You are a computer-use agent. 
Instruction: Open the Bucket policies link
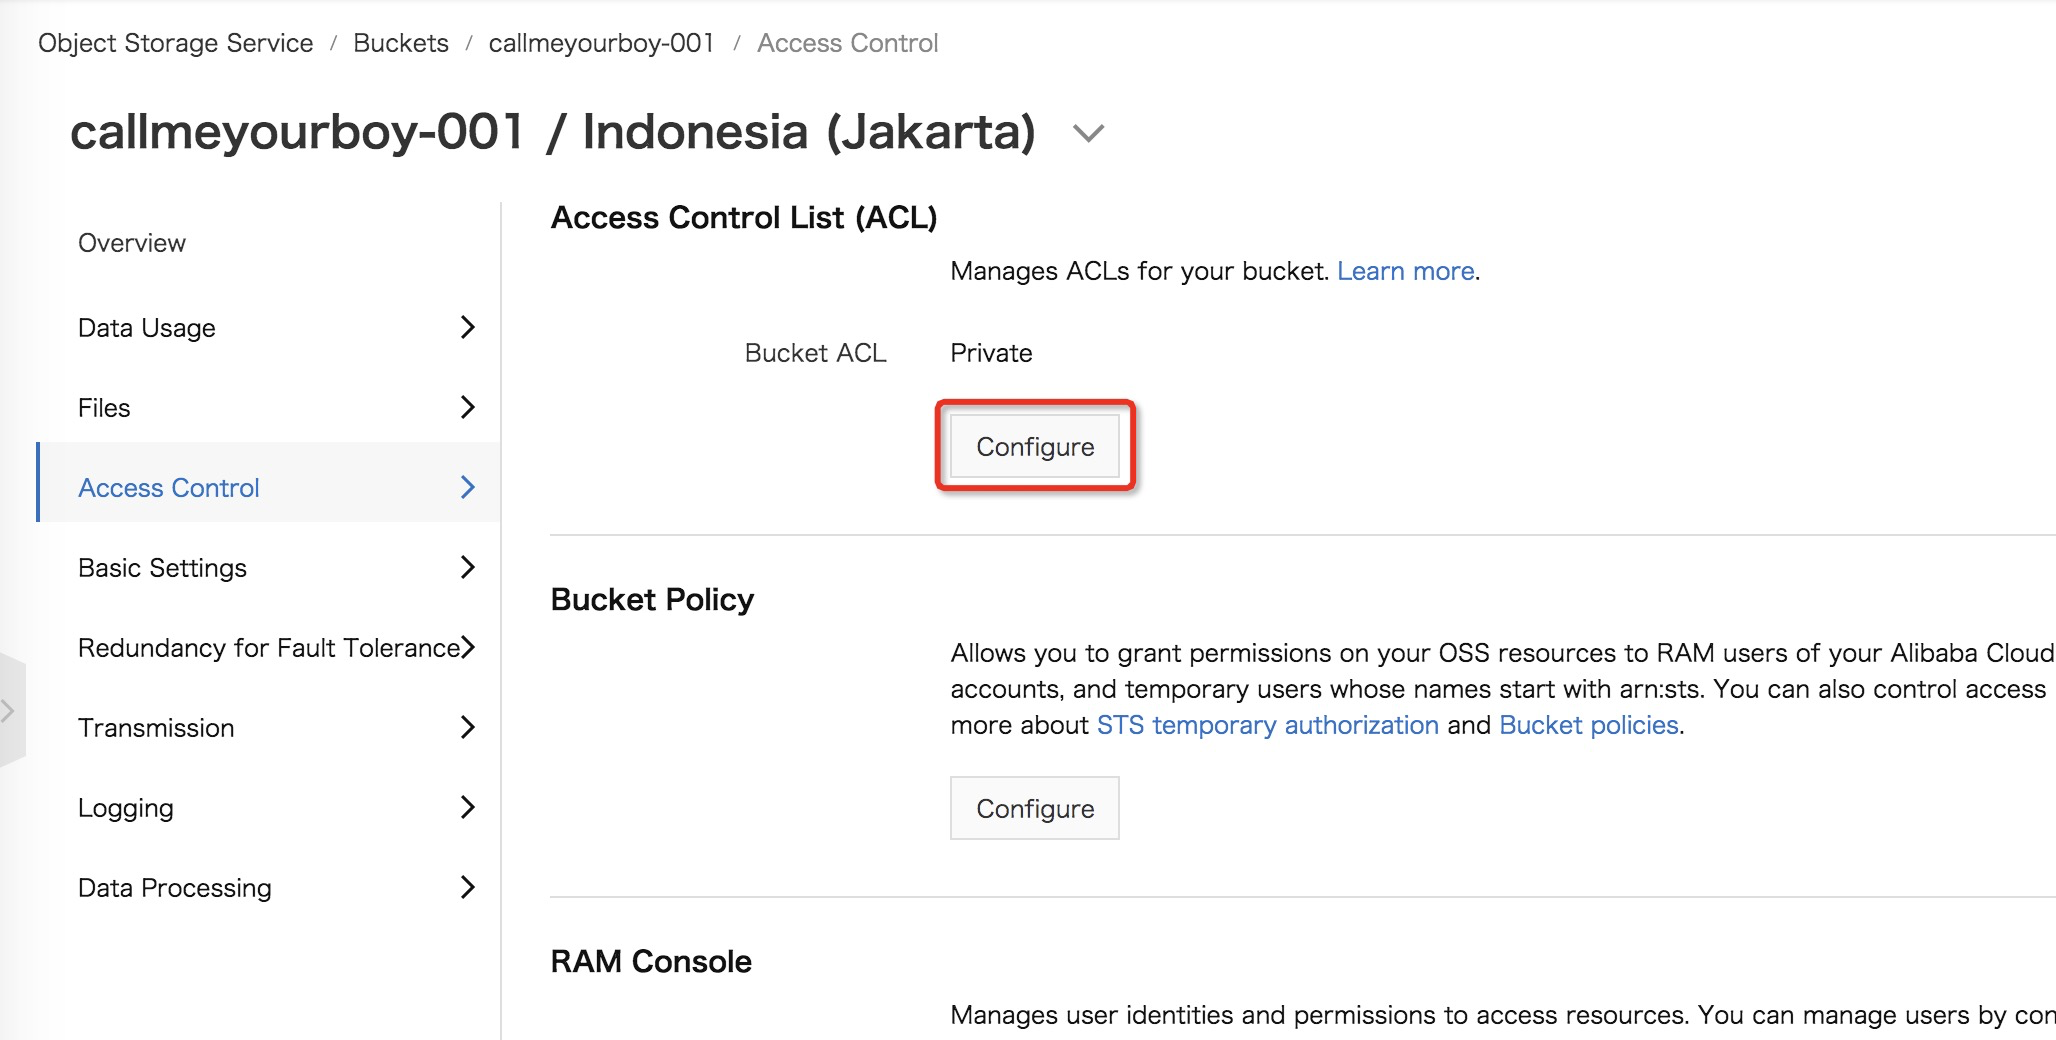point(1588,725)
